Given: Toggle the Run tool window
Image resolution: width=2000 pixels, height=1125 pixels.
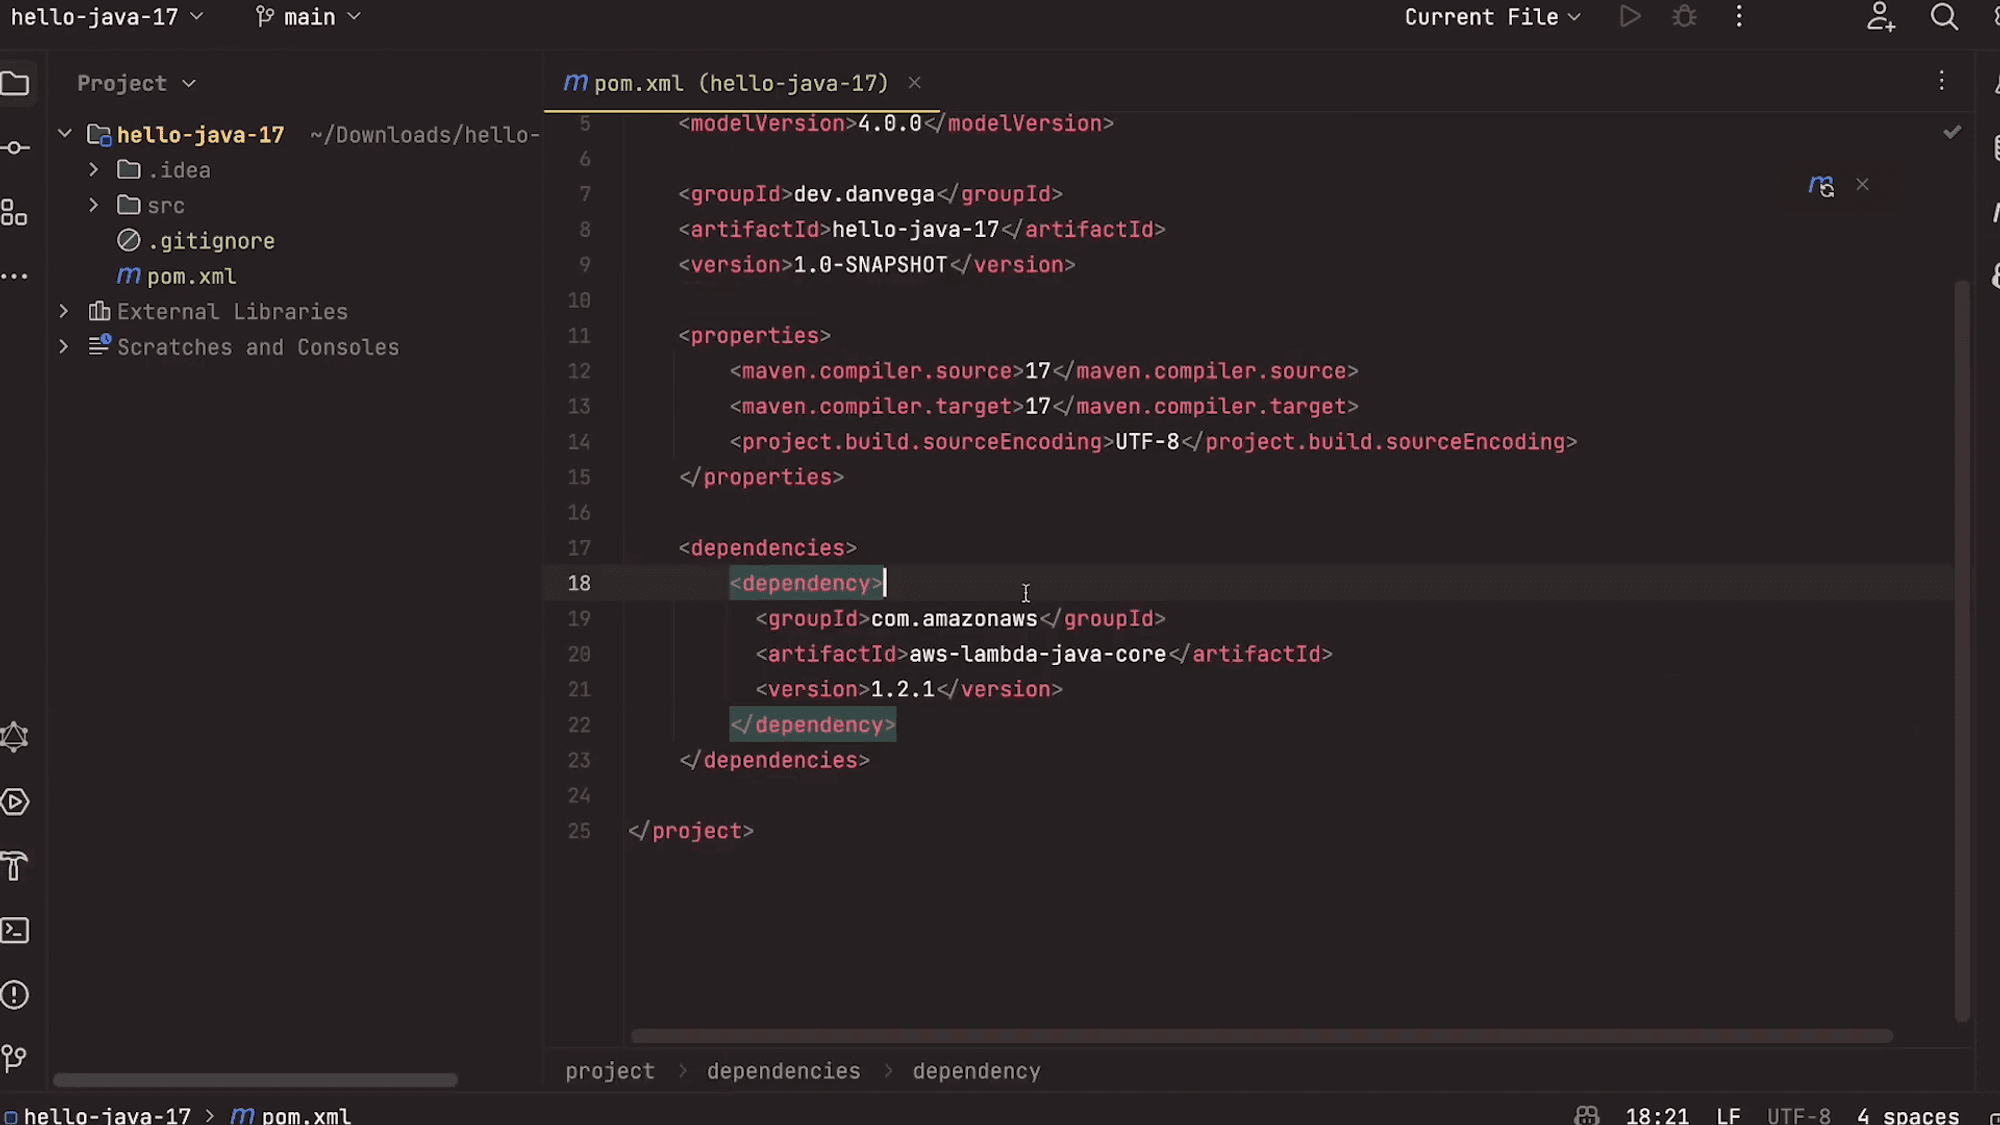Looking at the screenshot, I should tap(15, 801).
